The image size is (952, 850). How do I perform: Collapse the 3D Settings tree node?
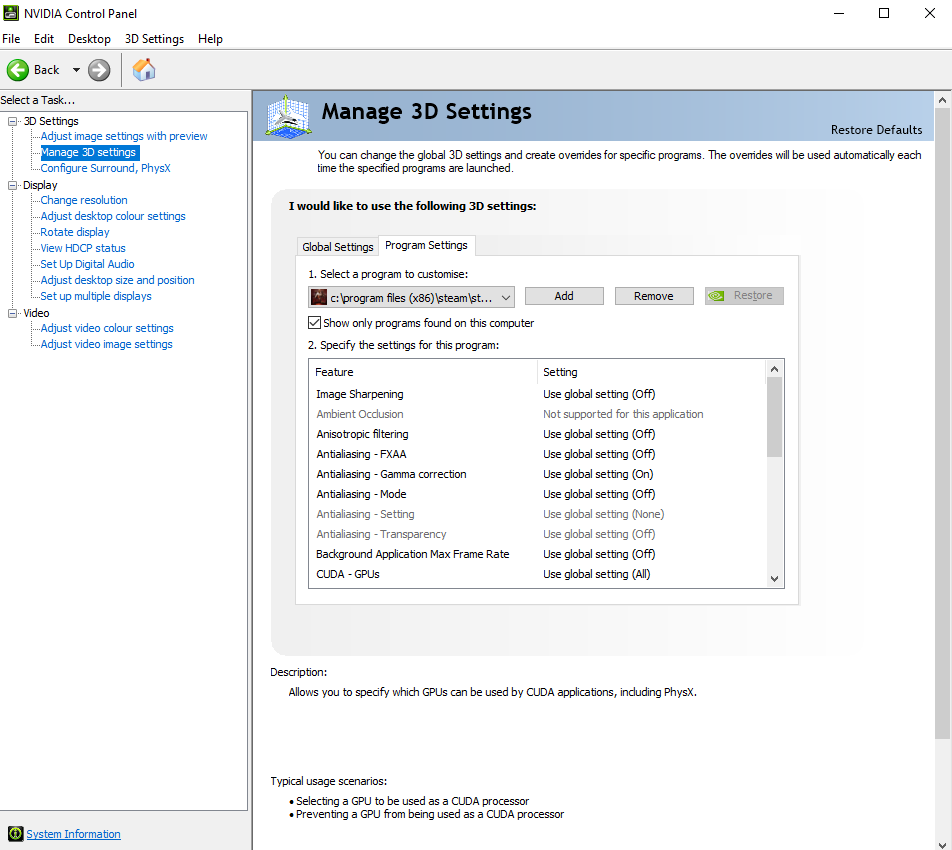coord(12,121)
